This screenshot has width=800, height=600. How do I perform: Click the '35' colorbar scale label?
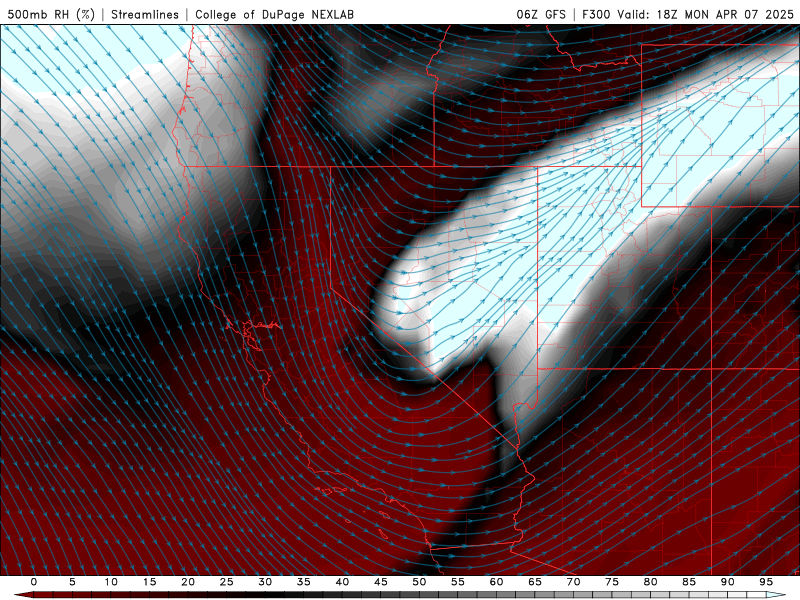click(x=304, y=582)
